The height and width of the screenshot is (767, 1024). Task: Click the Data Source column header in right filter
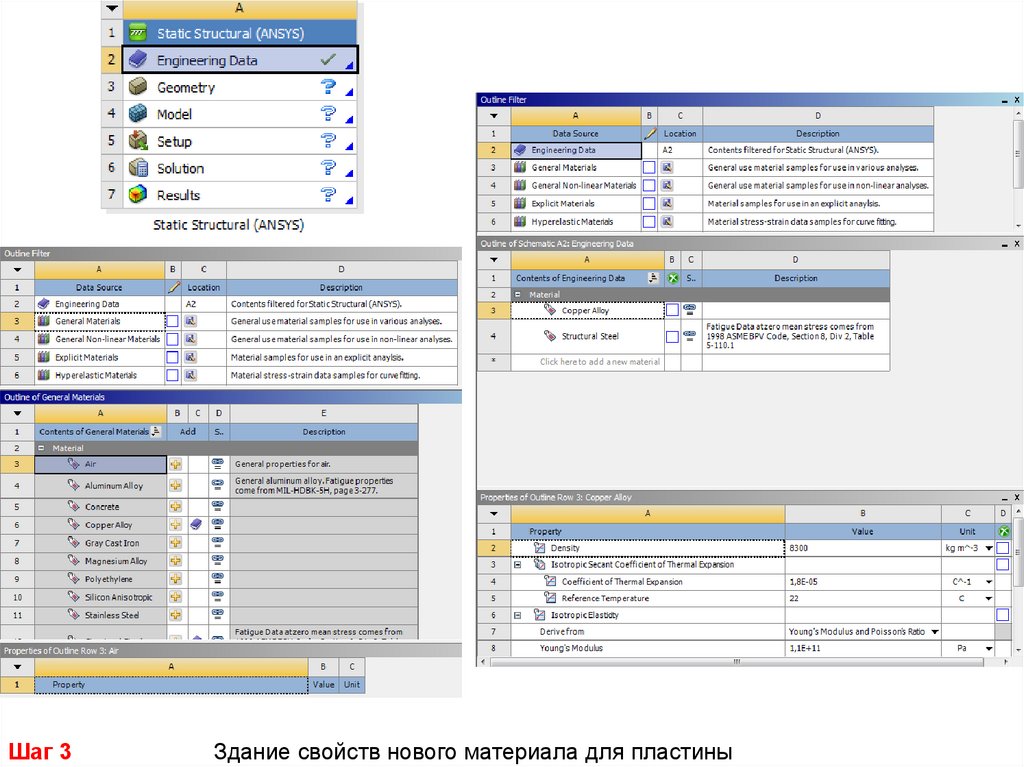tap(575, 133)
